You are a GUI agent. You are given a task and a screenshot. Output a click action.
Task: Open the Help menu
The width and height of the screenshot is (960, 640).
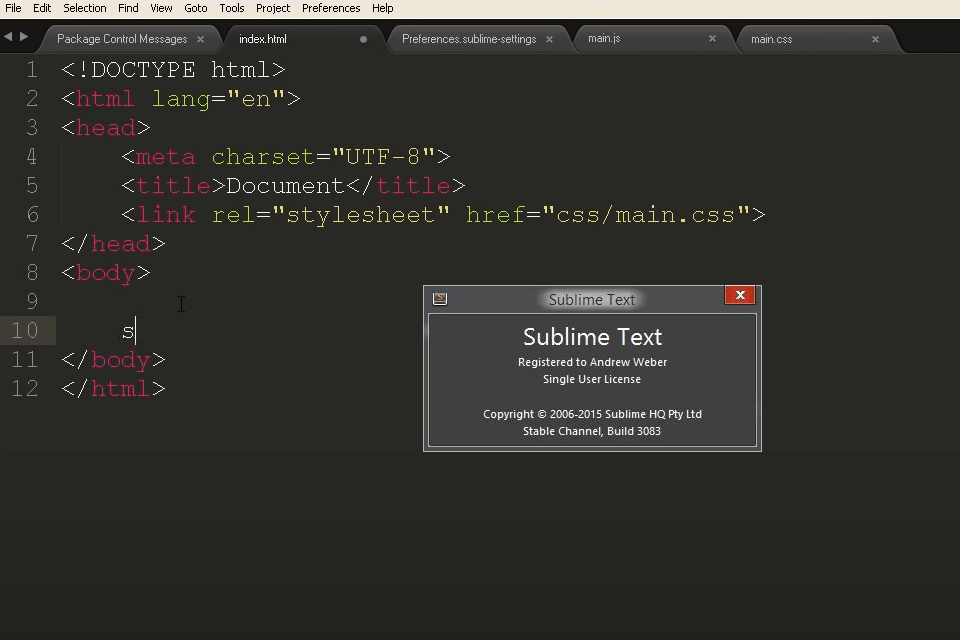[x=383, y=8]
